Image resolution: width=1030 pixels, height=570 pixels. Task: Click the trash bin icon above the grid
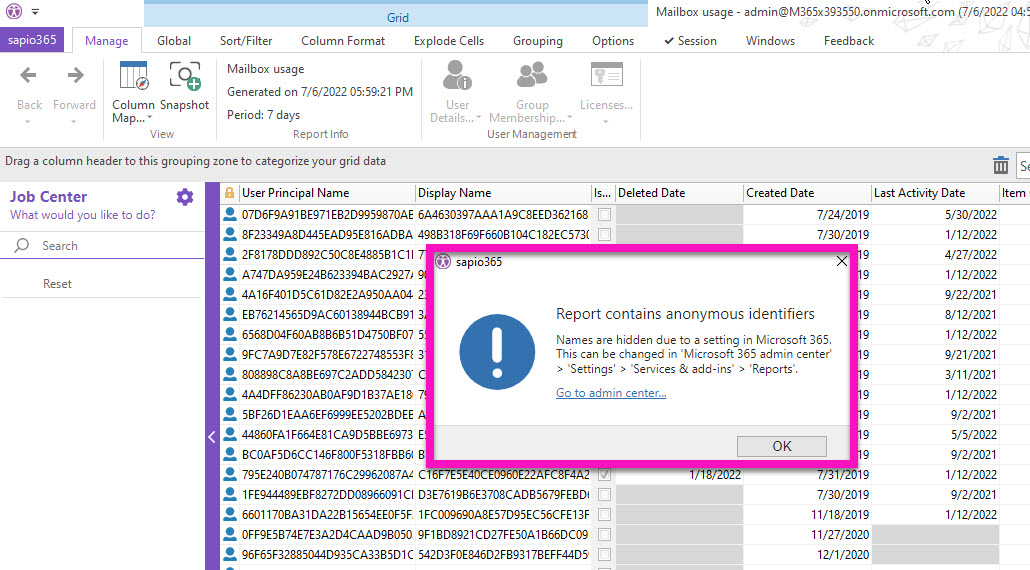[1000, 165]
